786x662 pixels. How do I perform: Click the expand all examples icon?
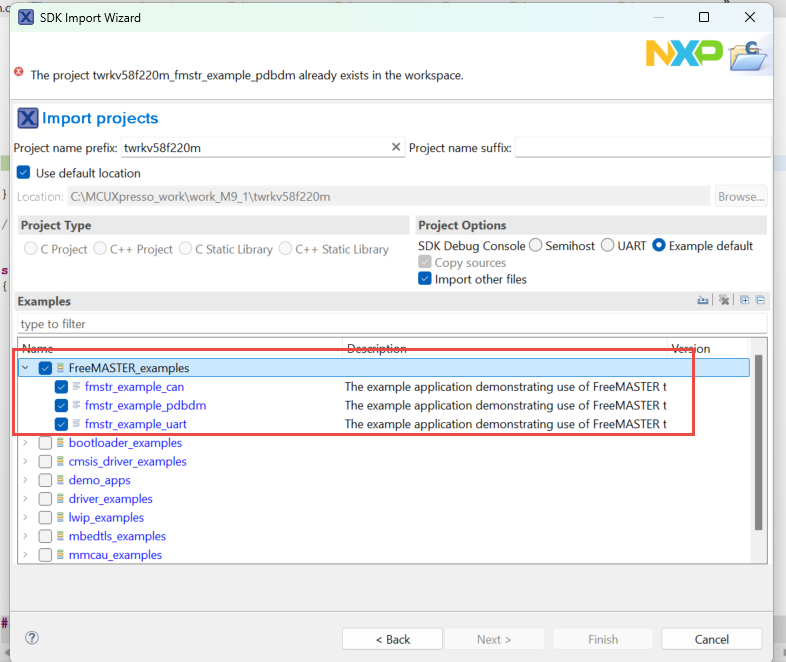point(744,300)
